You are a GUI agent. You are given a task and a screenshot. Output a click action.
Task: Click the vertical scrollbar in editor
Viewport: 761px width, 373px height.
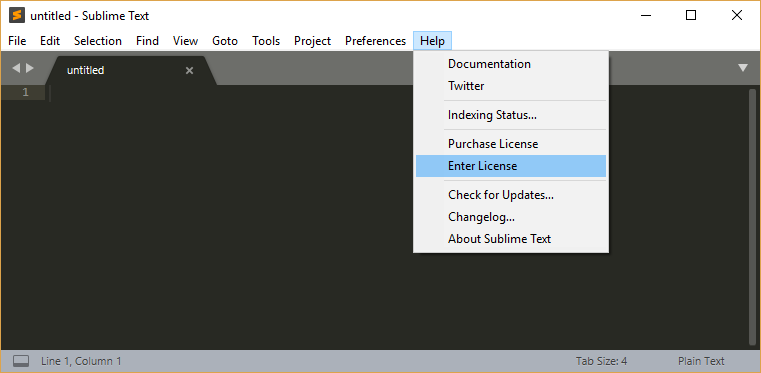pos(753,217)
